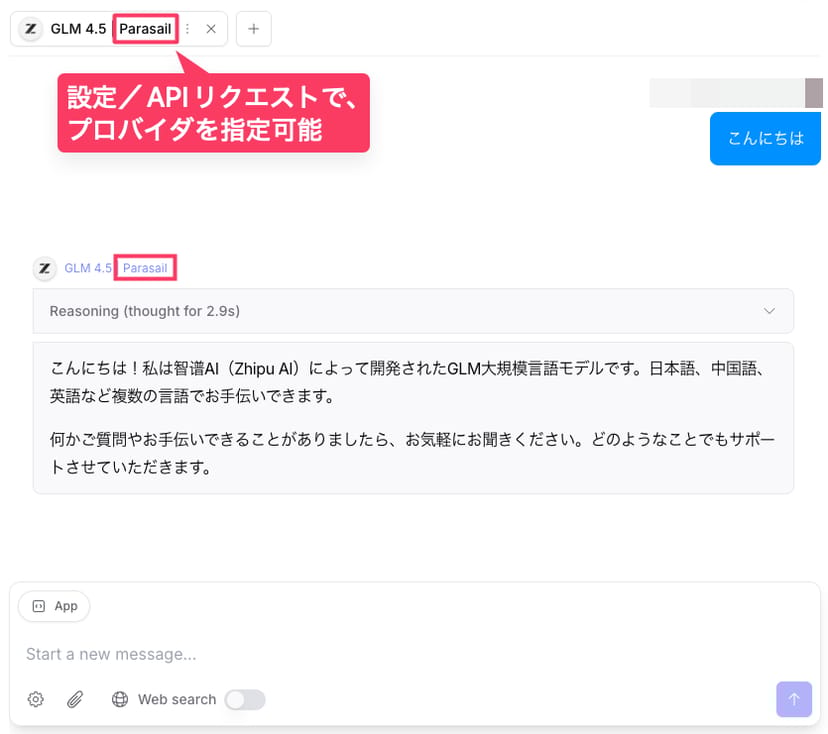828x734 pixels.
Task: Expand the Reasoning (thought for 2.9s) section
Action: click(400, 311)
